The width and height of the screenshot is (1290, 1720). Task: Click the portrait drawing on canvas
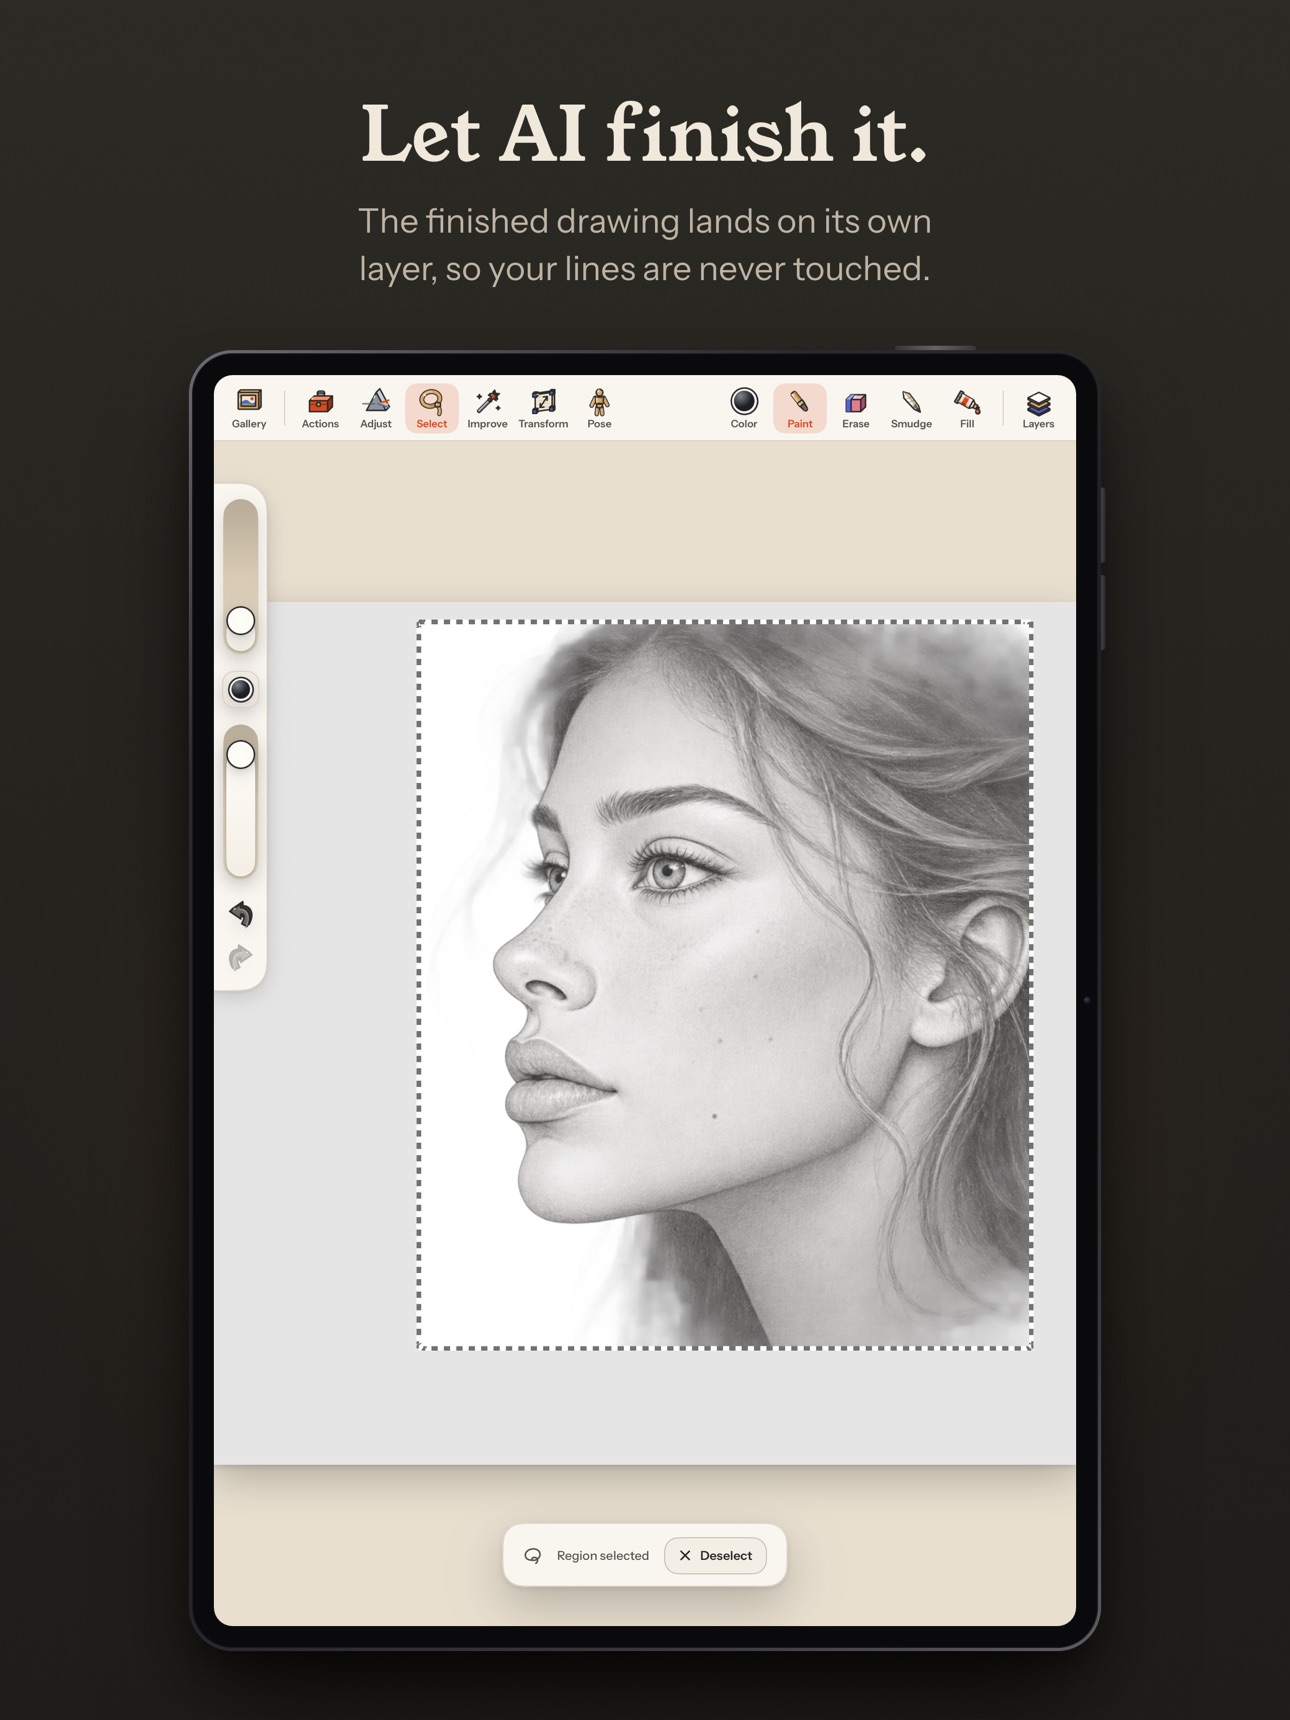(x=725, y=985)
